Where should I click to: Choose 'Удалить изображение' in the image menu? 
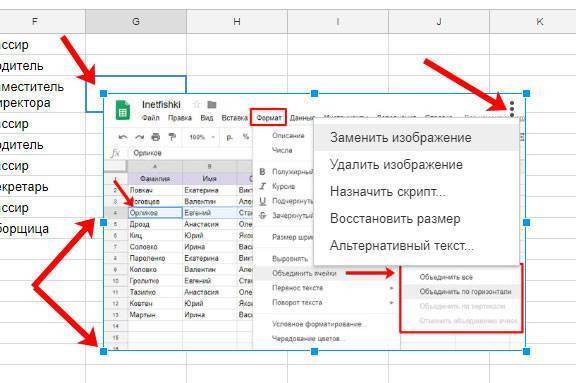417,165
